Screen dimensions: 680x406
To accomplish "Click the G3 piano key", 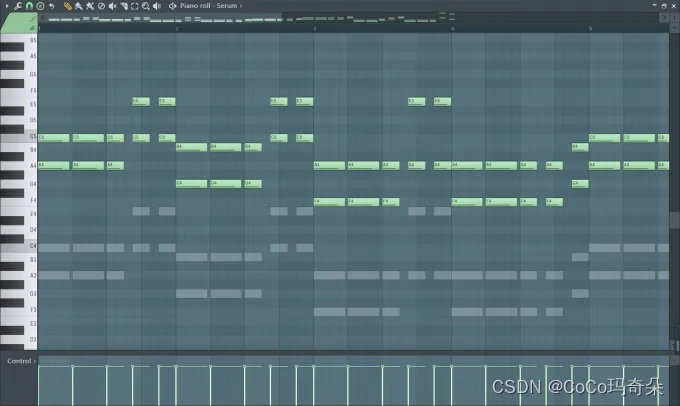I will pyautogui.click(x=30, y=294).
